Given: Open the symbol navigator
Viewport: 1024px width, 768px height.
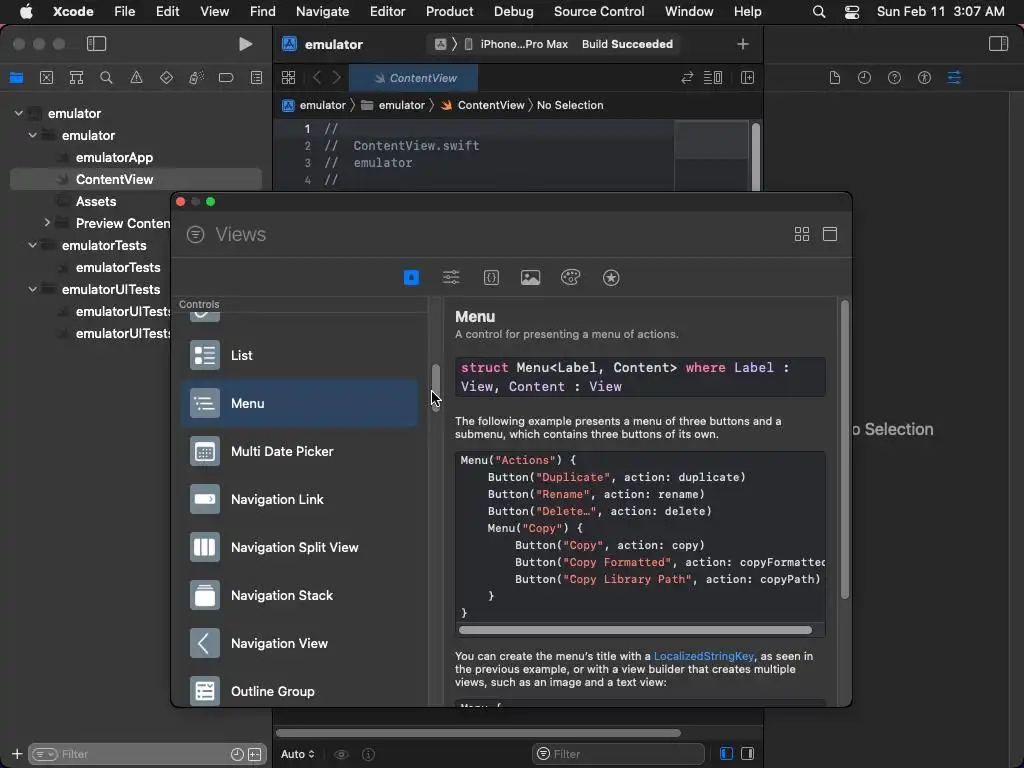Looking at the screenshot, I should (76, 78).
